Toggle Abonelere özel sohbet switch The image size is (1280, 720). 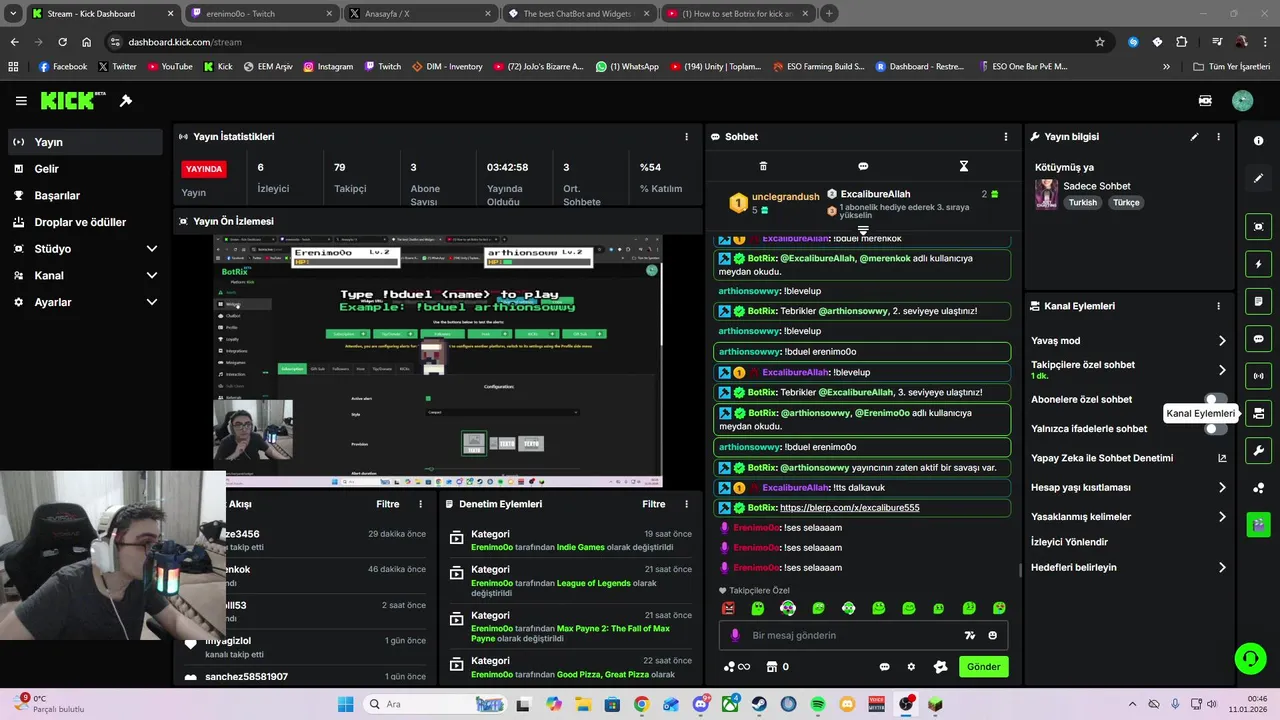tap(1215, 400)
